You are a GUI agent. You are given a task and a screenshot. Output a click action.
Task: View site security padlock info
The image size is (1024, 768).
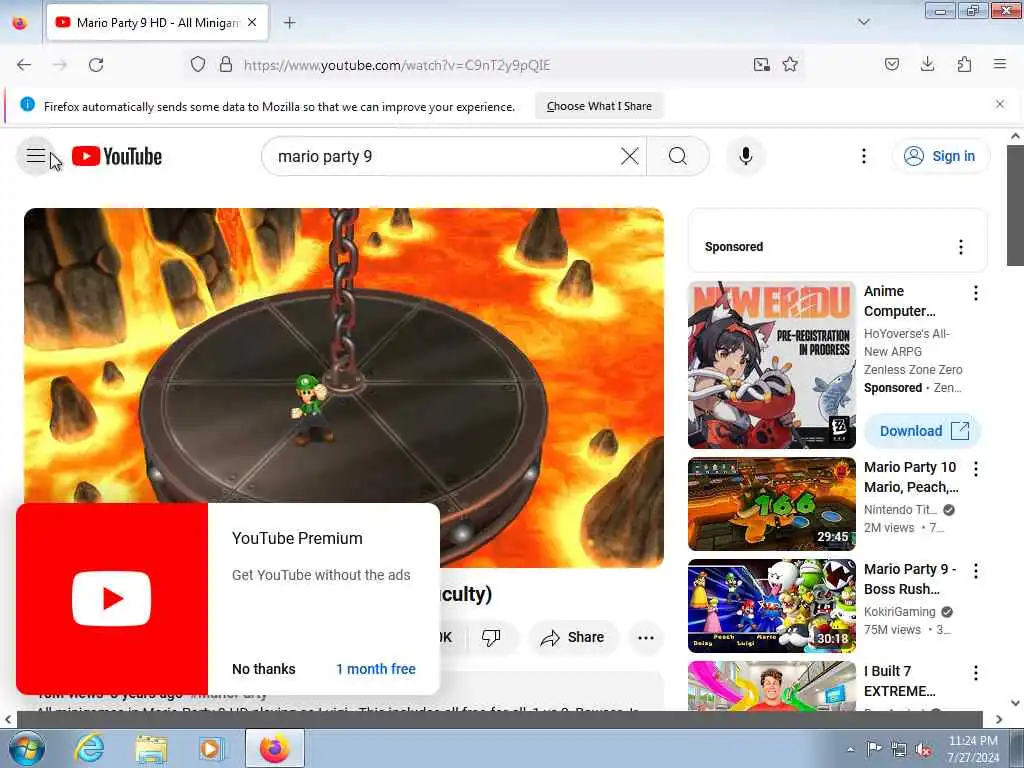coord(226,65)
